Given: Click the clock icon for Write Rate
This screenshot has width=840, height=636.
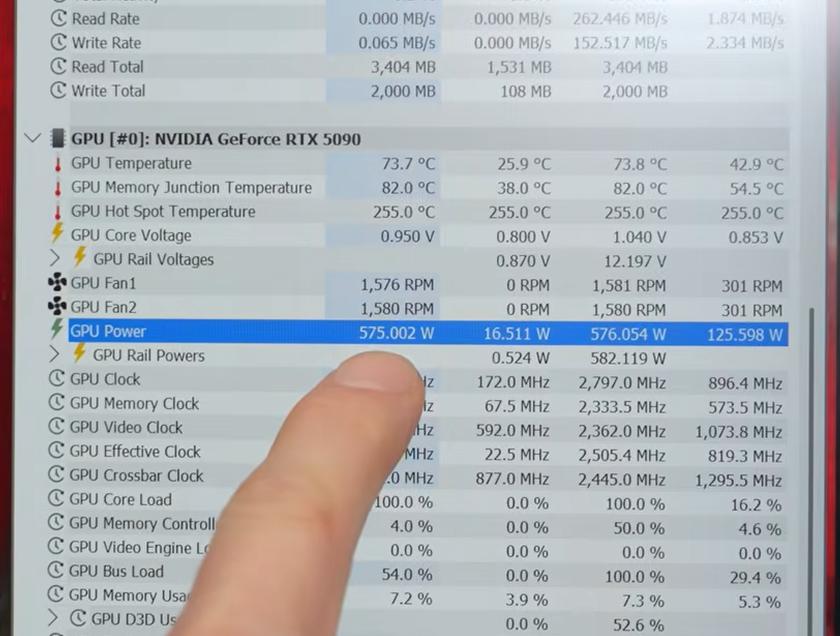Looking at the screenshot, I should 58,42.
